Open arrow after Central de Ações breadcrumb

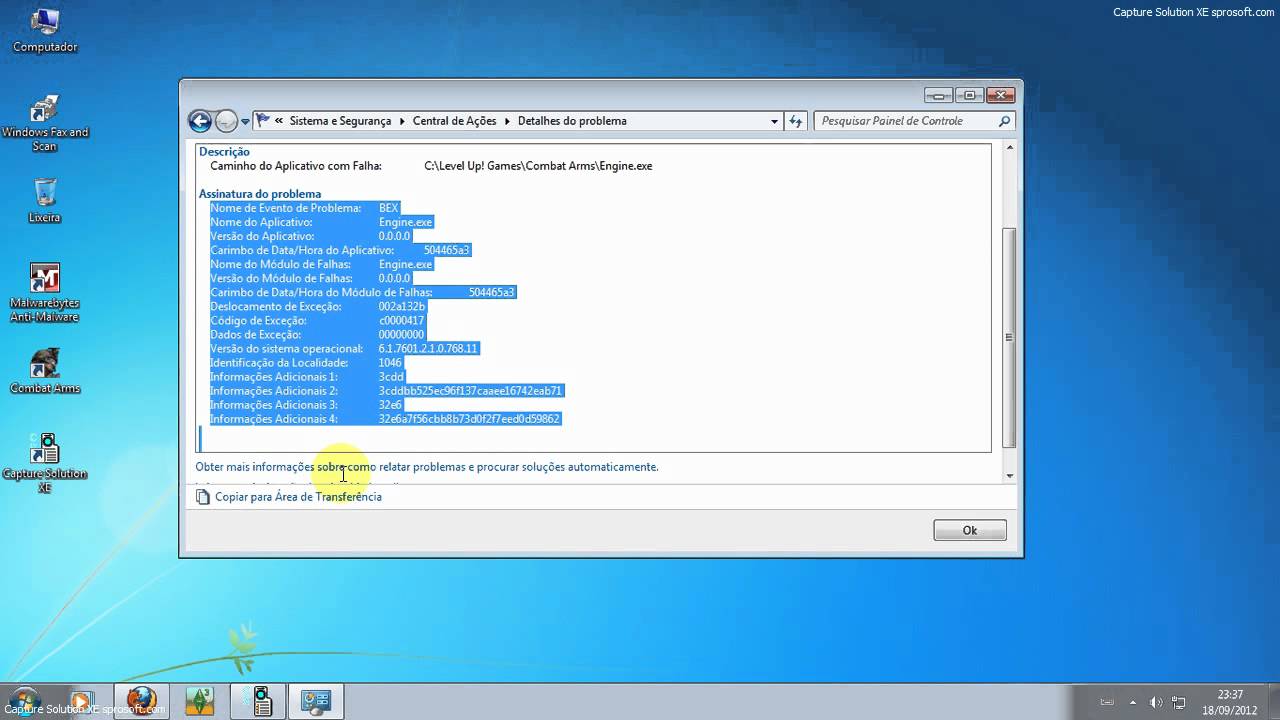(507, 121)
